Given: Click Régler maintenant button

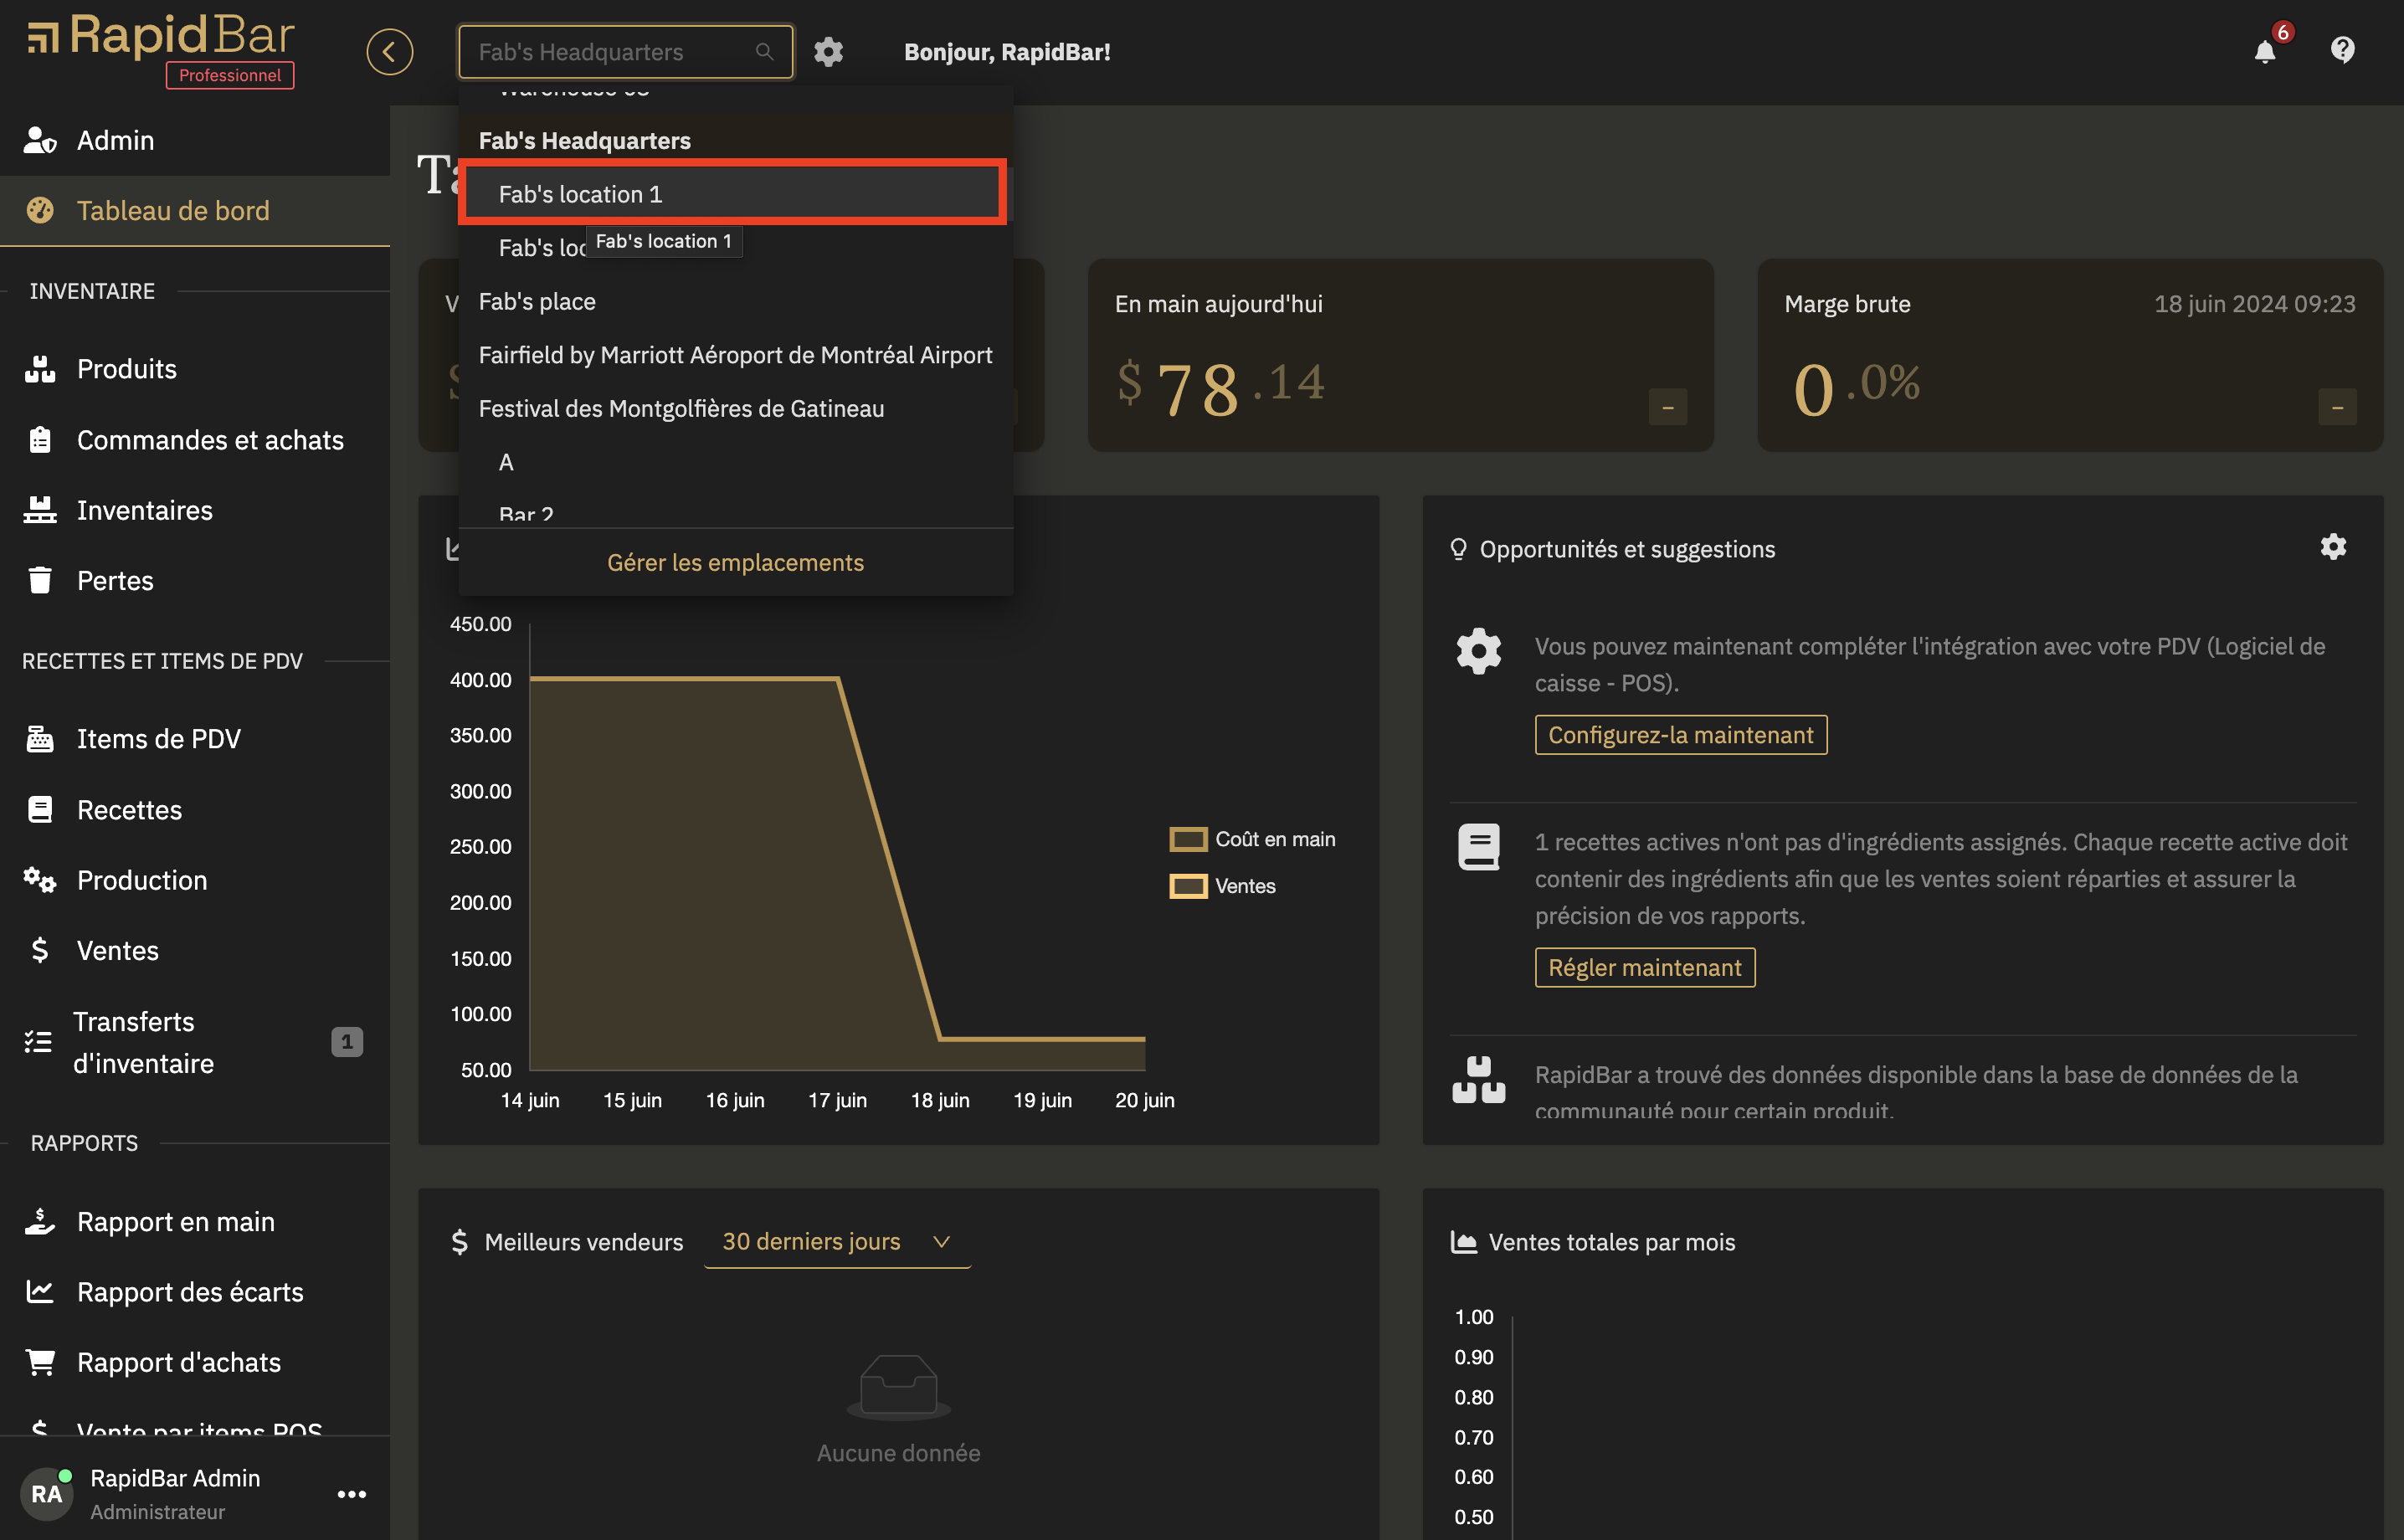Looking at the screenshot, I should (1645, 968).
